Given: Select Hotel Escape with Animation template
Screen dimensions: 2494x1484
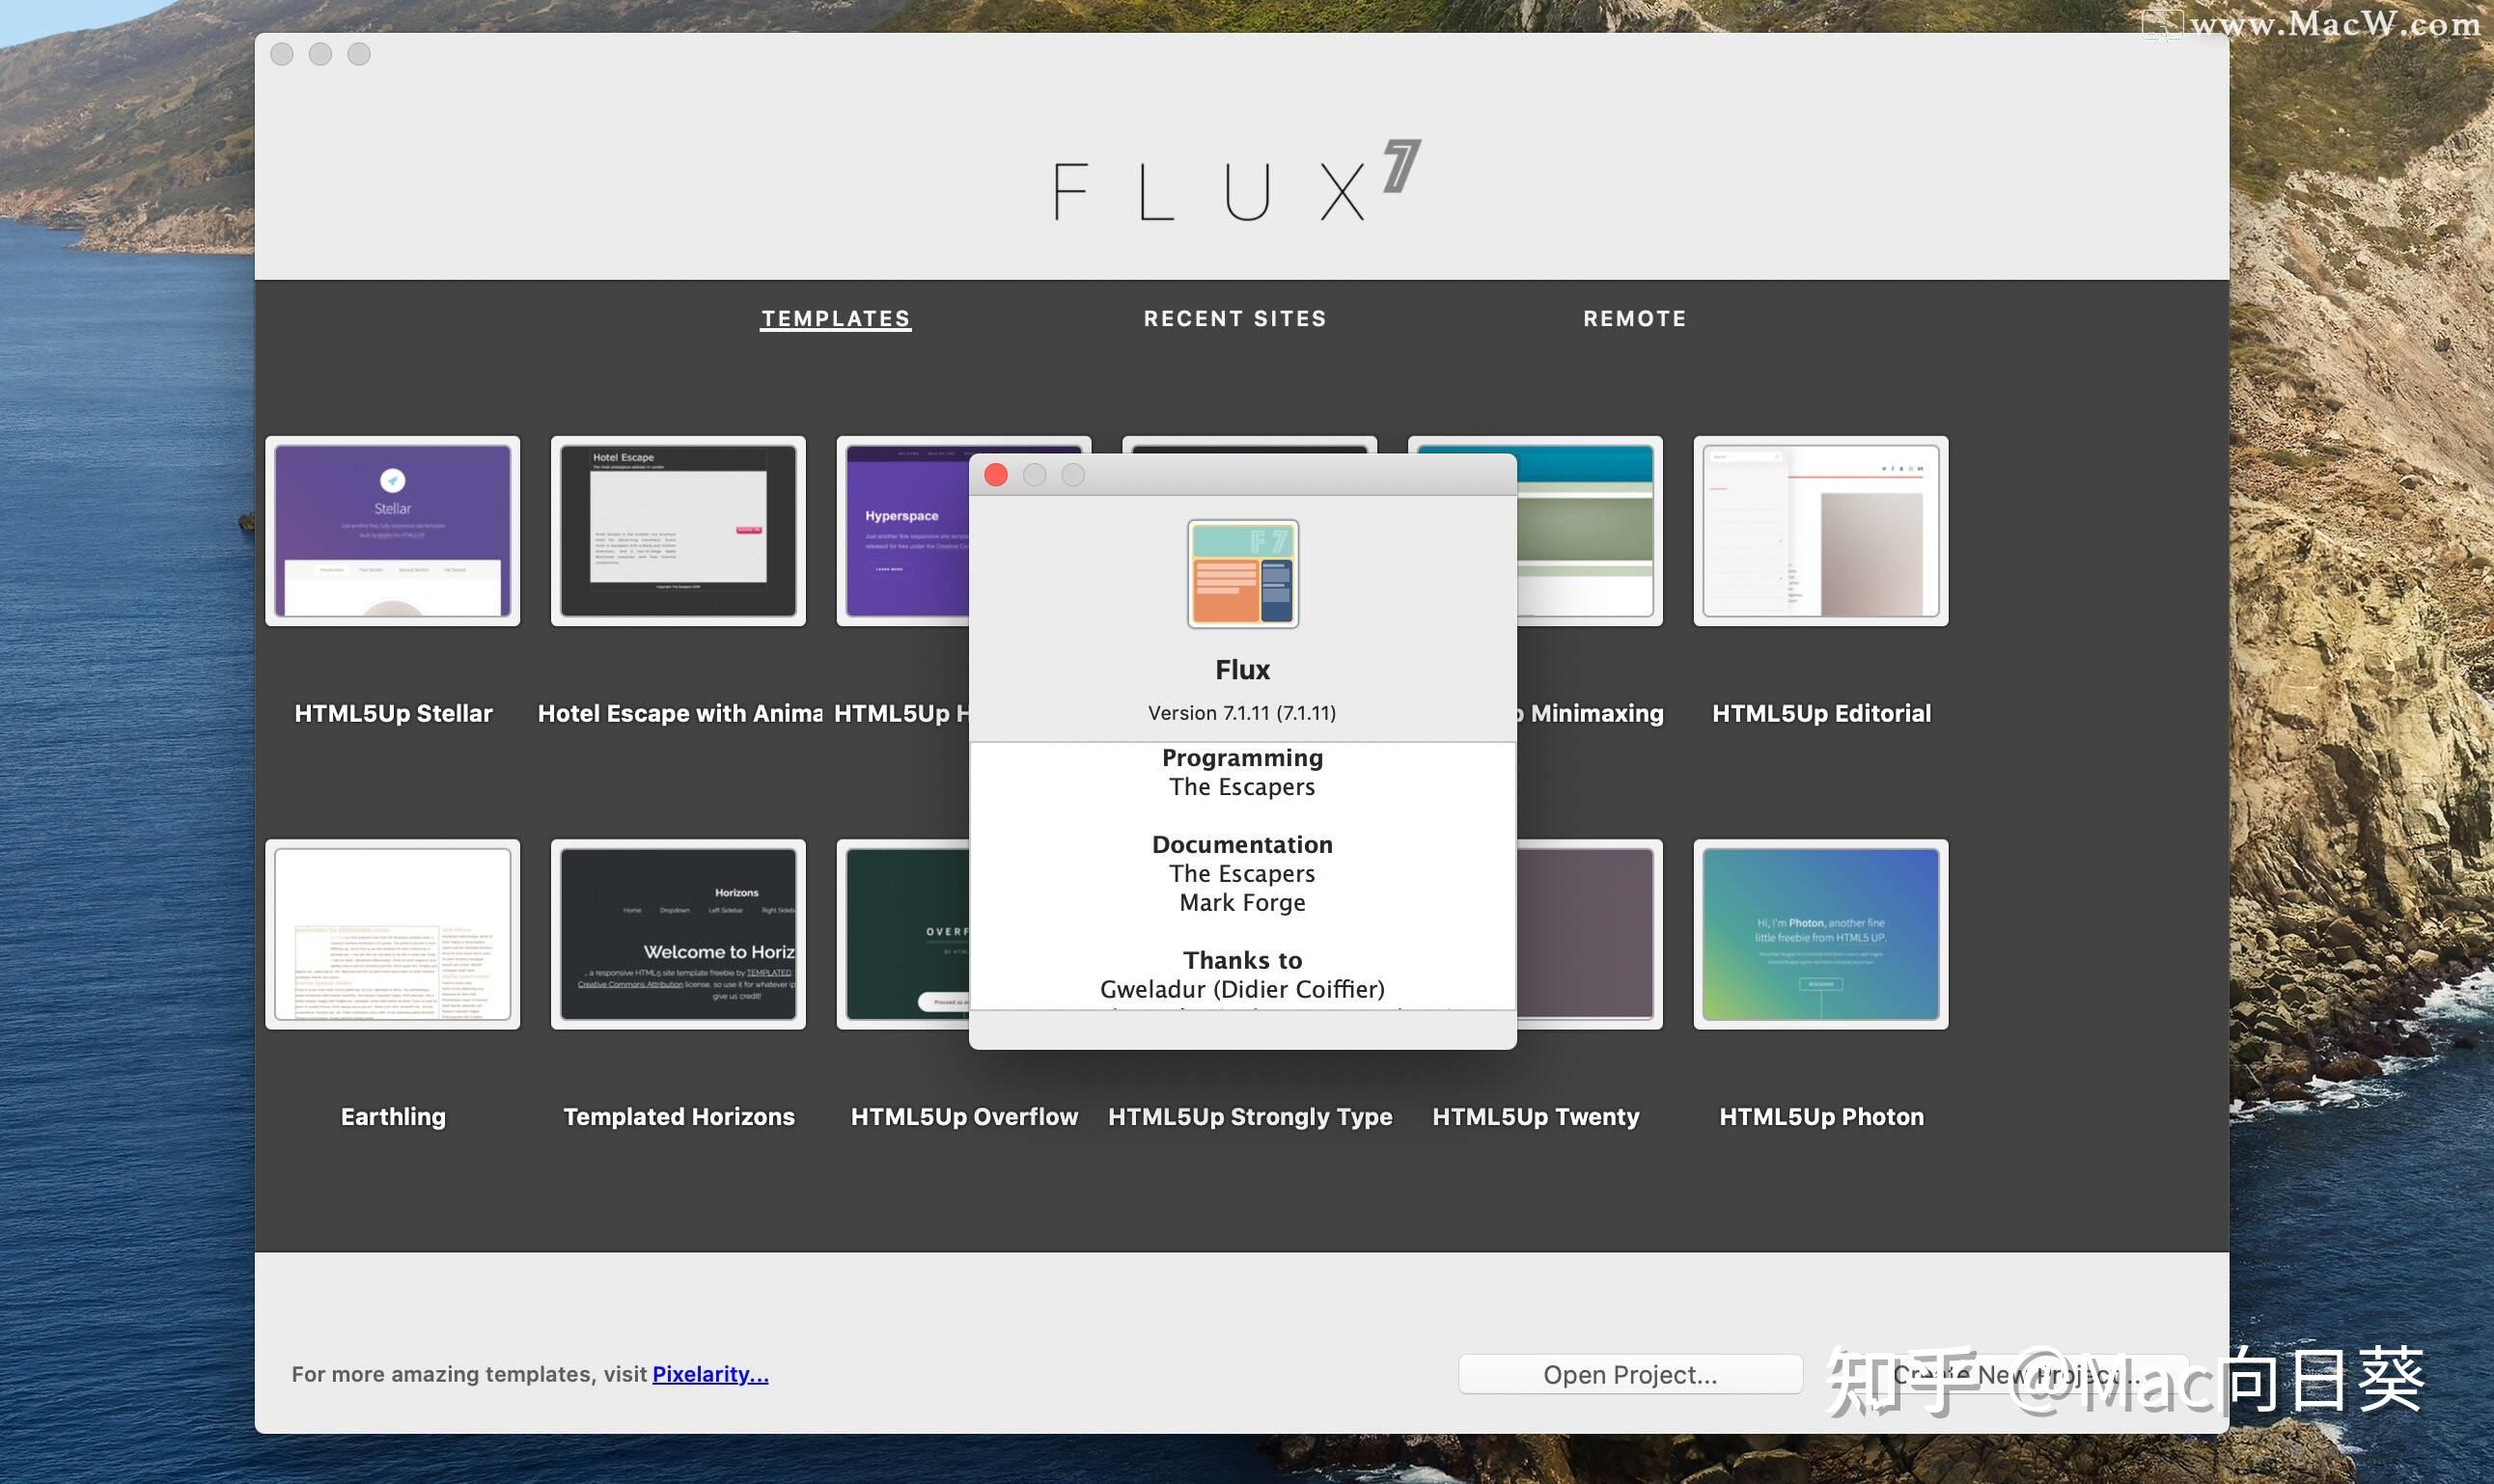Looking at the screenshot, I should point(679,530).
